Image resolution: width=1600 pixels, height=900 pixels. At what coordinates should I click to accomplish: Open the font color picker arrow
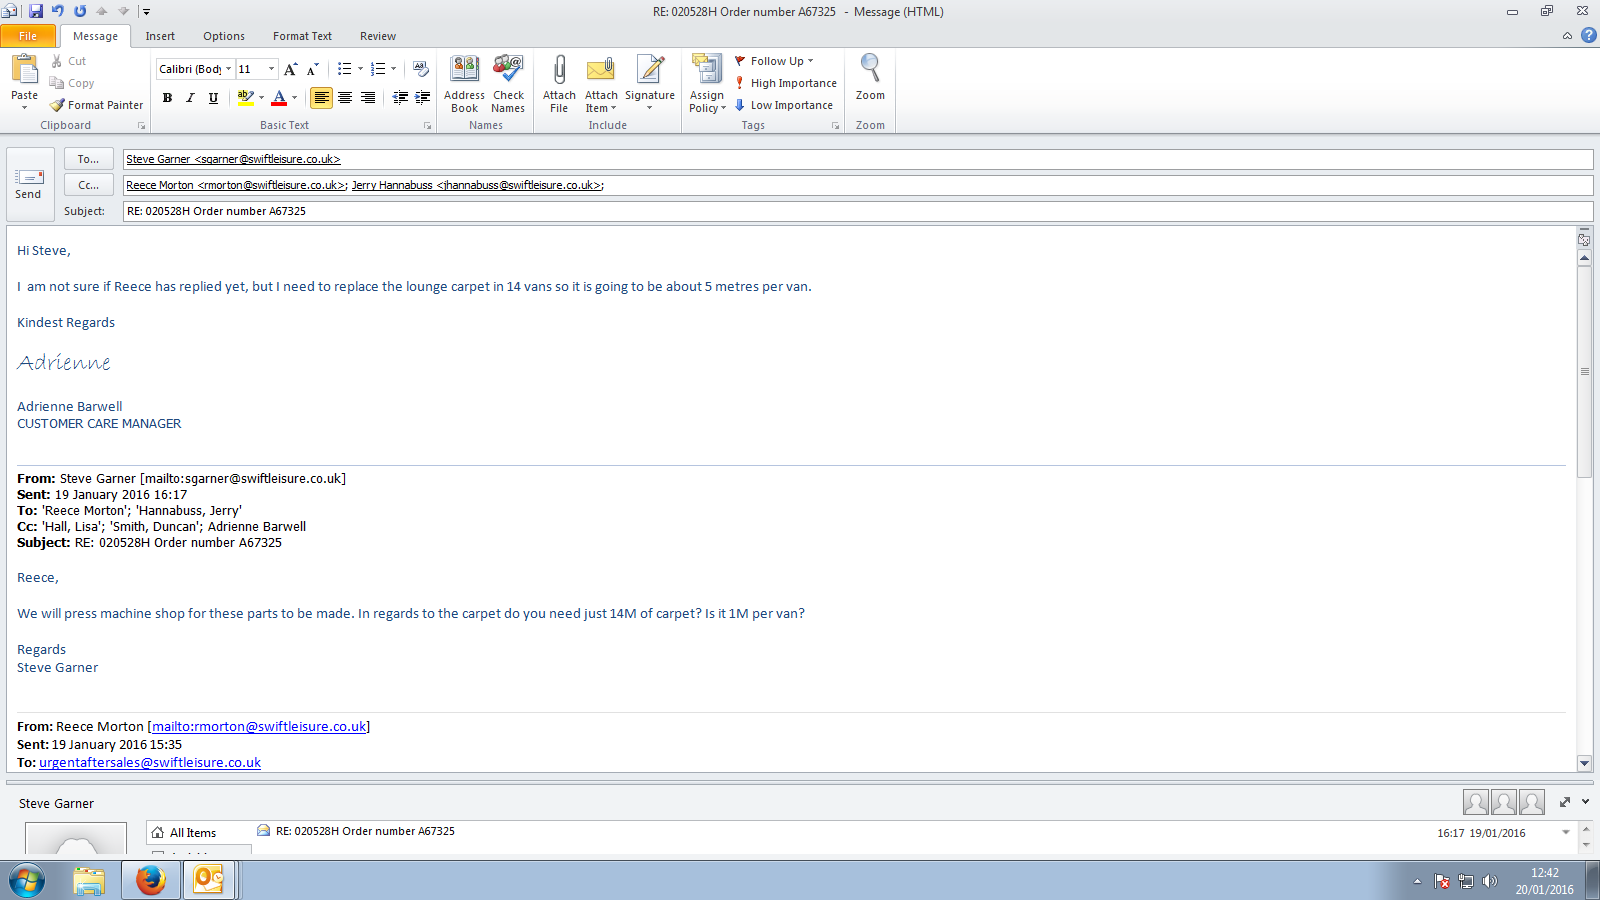tap(295, 98)
